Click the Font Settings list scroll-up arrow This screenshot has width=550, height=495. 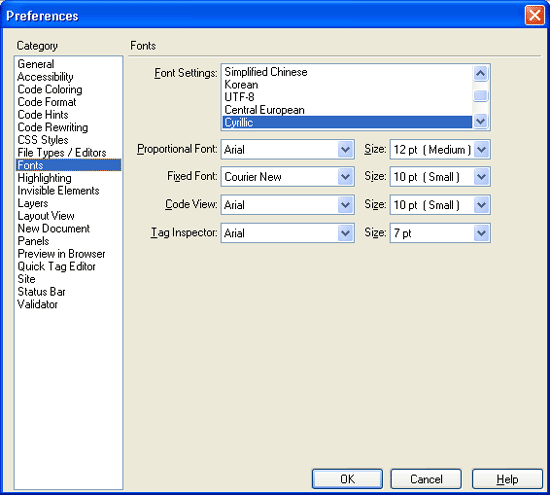480,73
